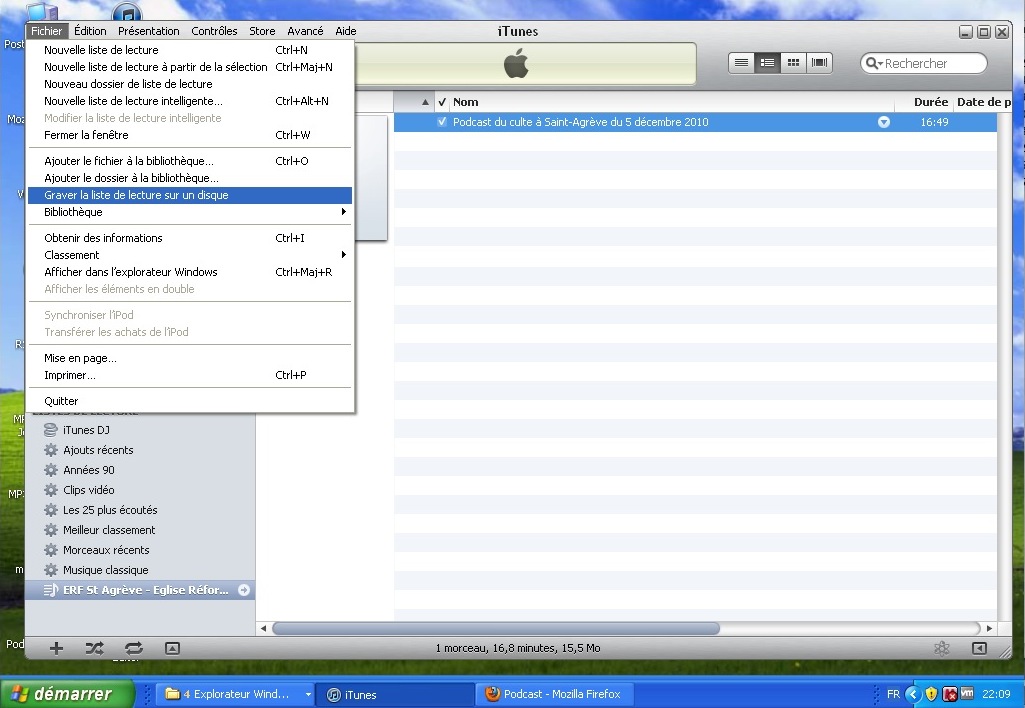Click gear icon of Ajouts récents

click(50, 450)
